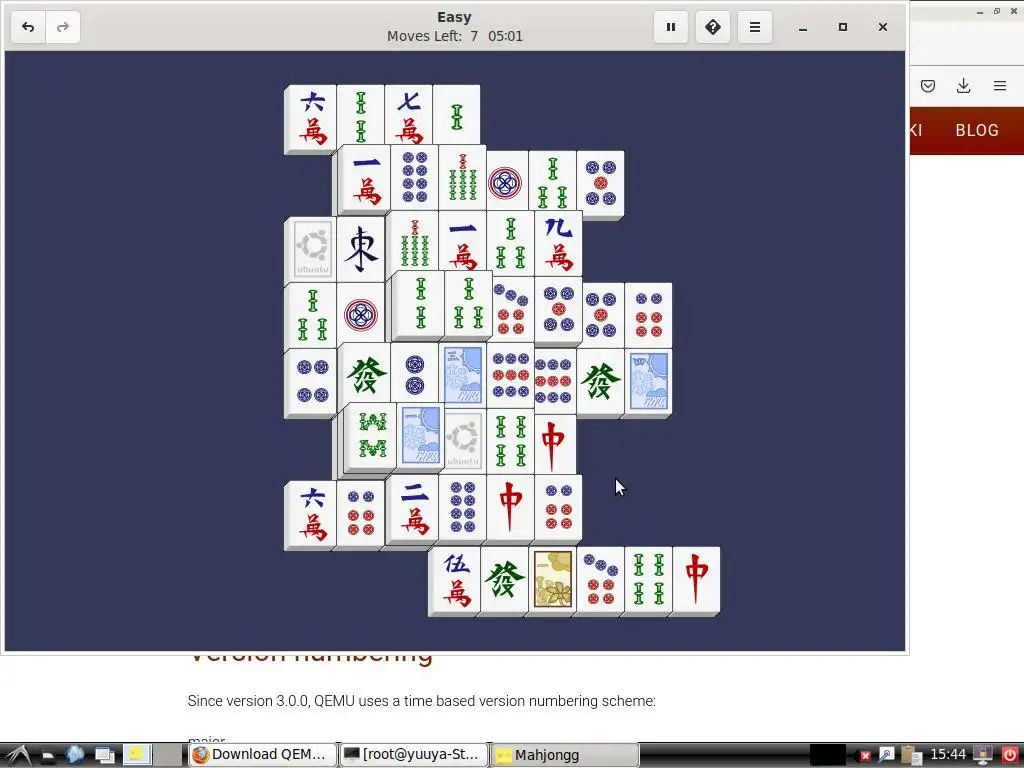
Task: Maximize the Mahjongg window
Action: [x=842, y=27]
